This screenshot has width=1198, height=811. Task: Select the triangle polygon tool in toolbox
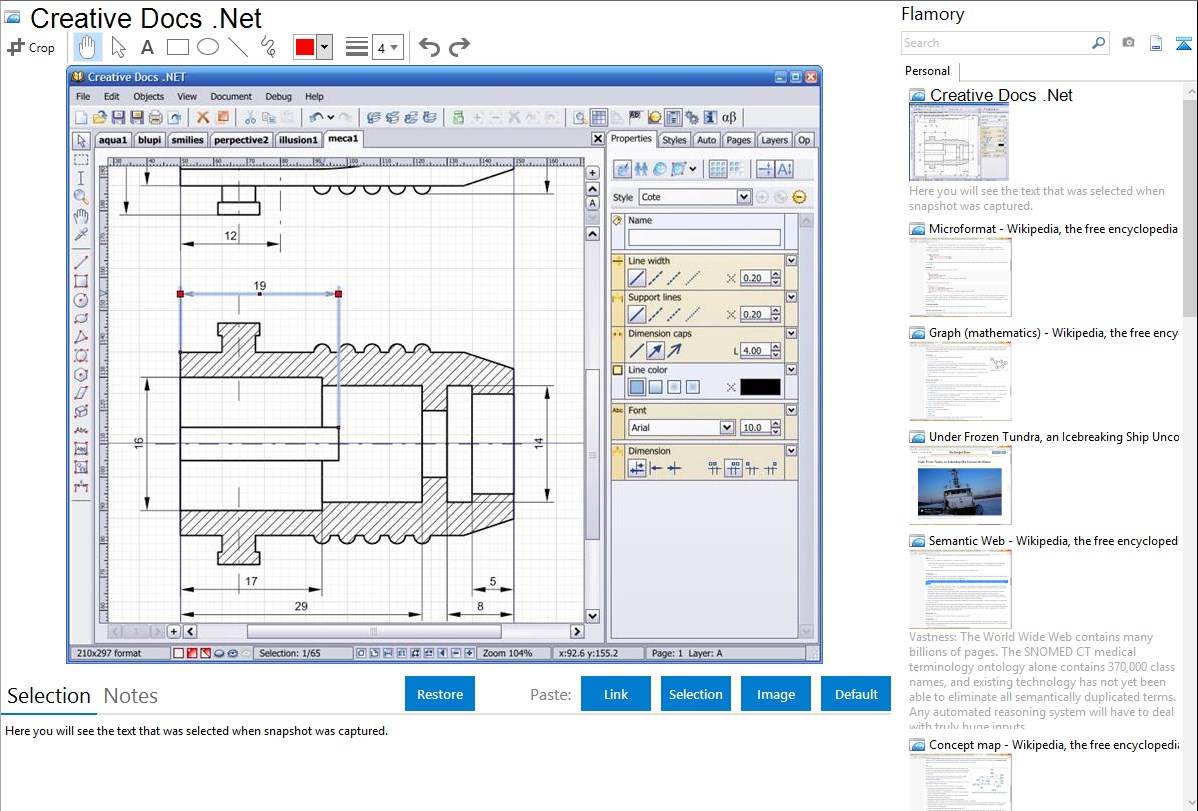click(x=81, y=337)
